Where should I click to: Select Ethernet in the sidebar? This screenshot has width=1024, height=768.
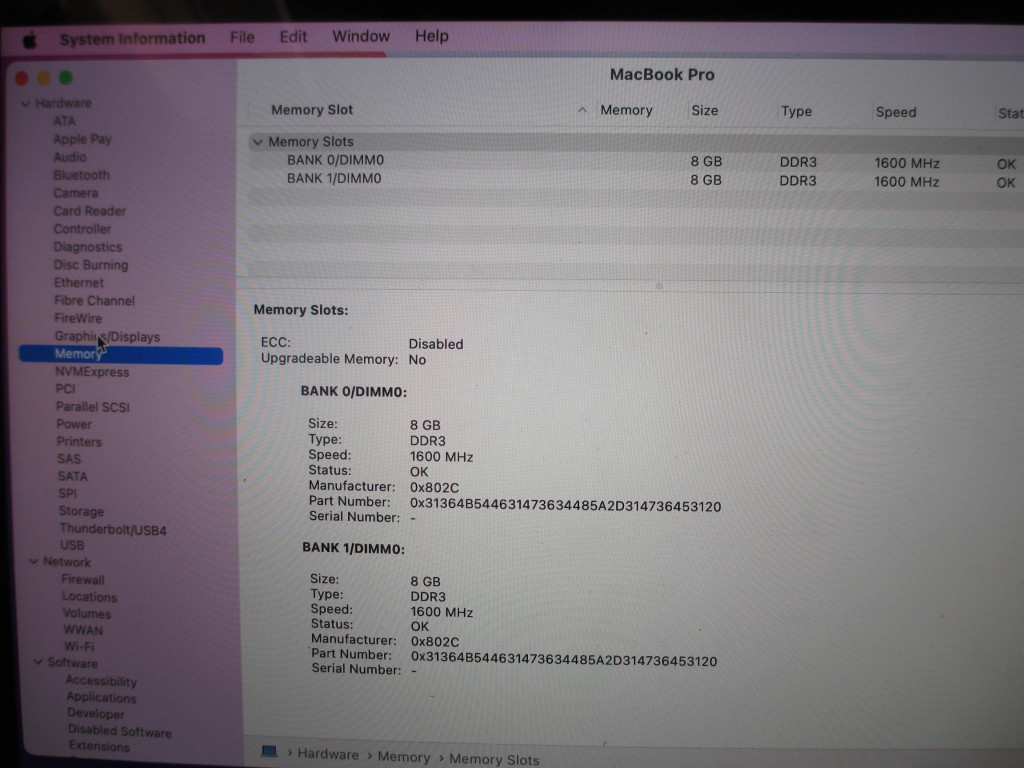79,283
